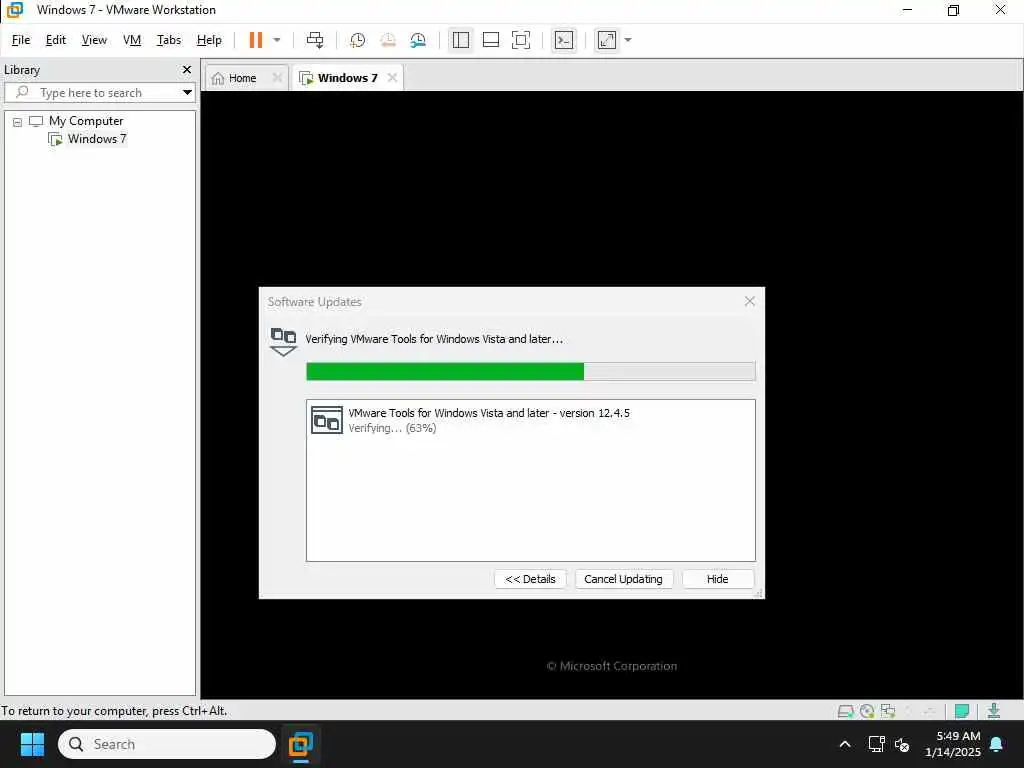Click the green message log status icon
Viewport: 1024px width, 768px height.
(x=961, y=711)
